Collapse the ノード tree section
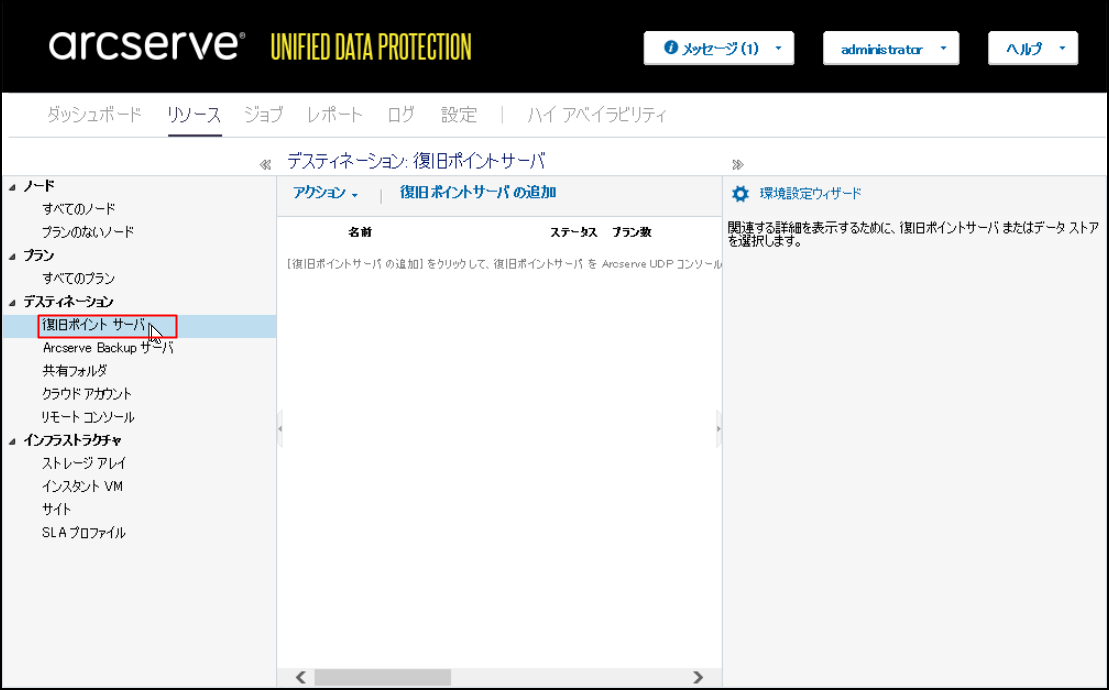1109x690 pixels. [x=13, y=186]
